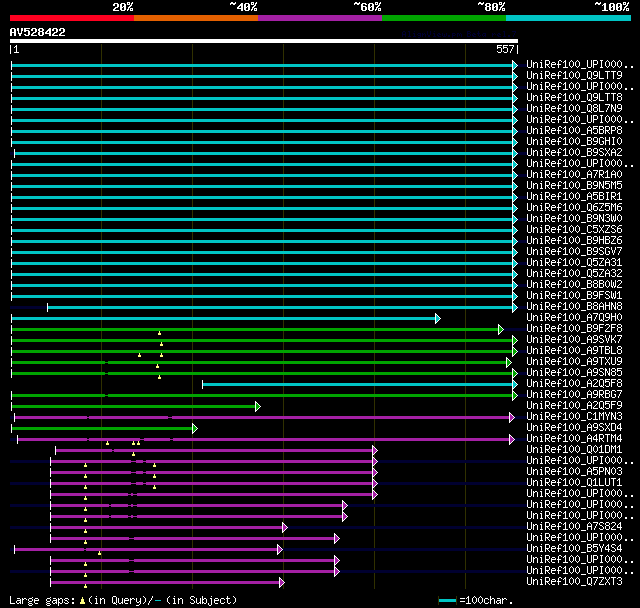Select the UniRef100_A9SN85 label

pos(574,373)
